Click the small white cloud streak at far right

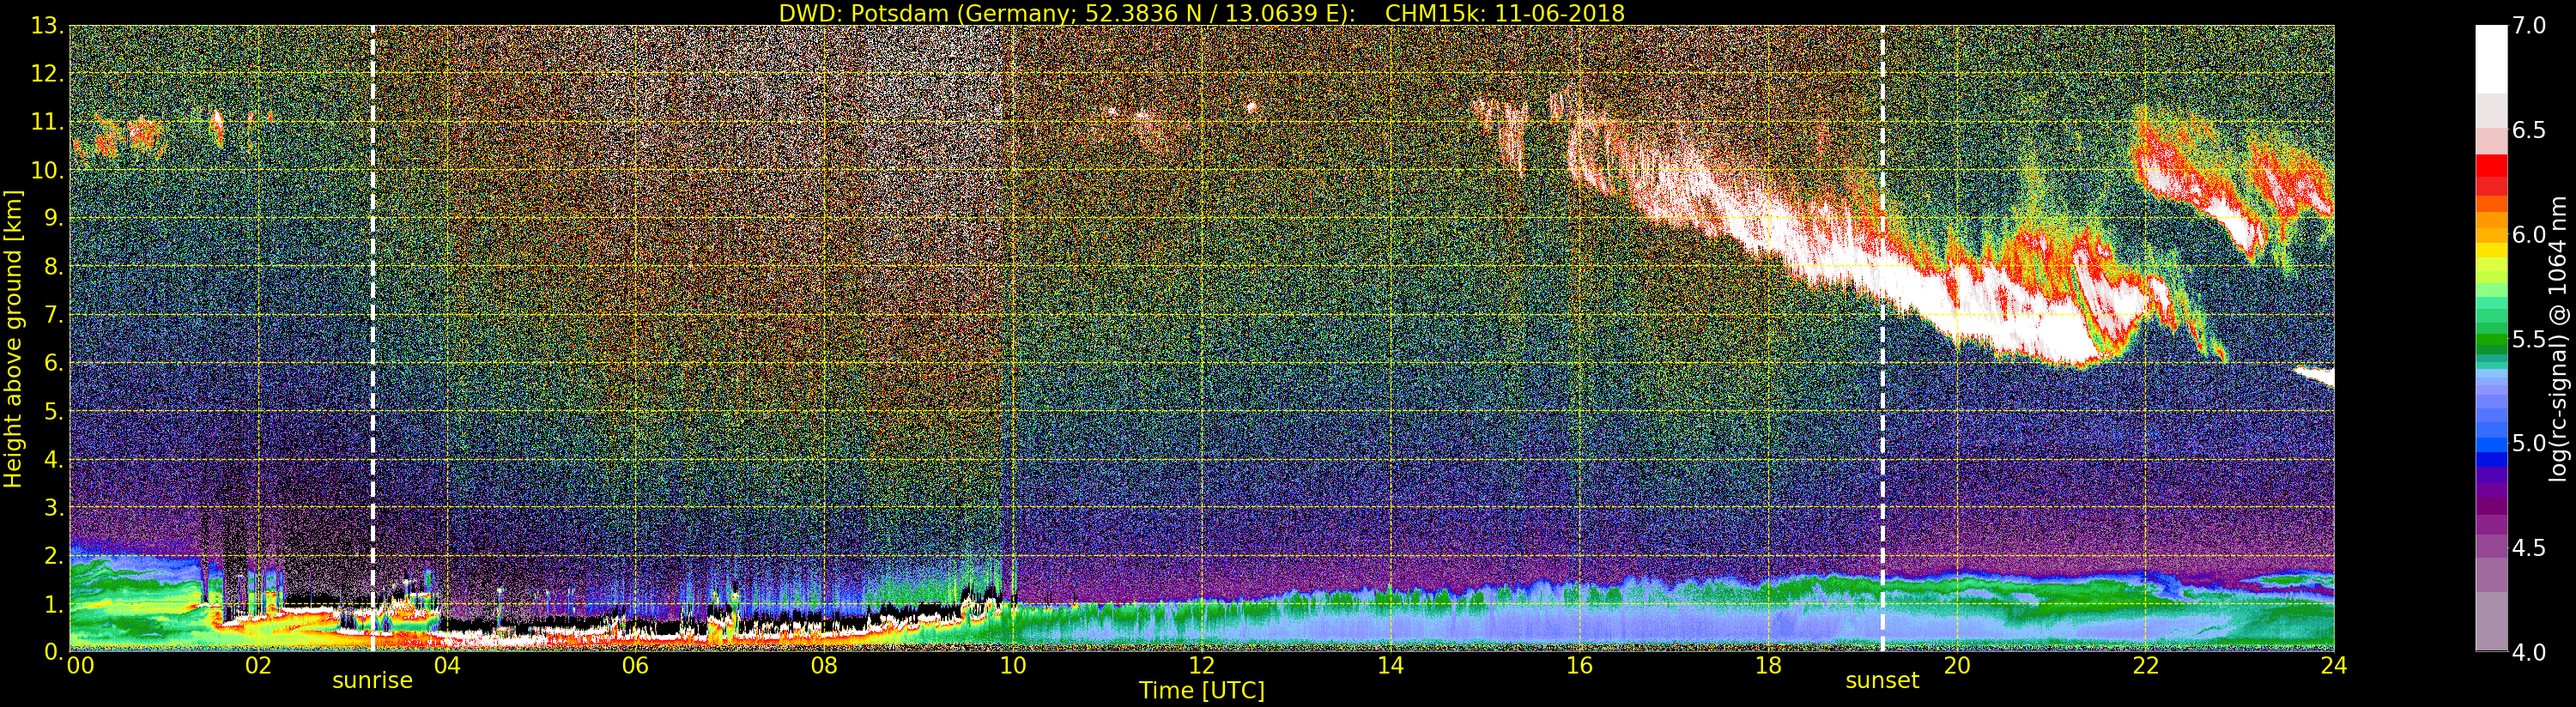coord(2314,376)
